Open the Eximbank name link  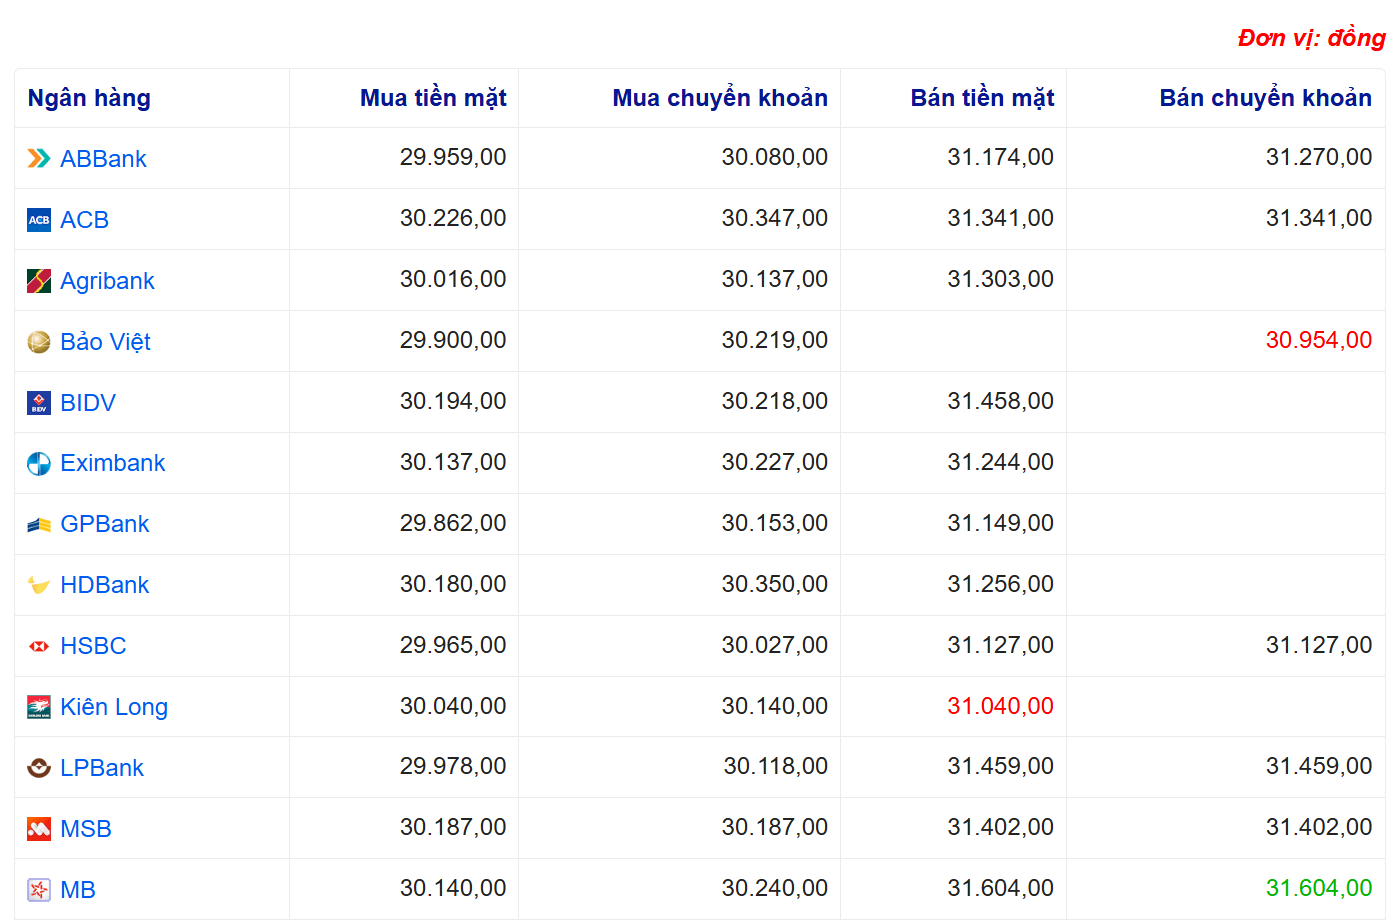point(112,463)
